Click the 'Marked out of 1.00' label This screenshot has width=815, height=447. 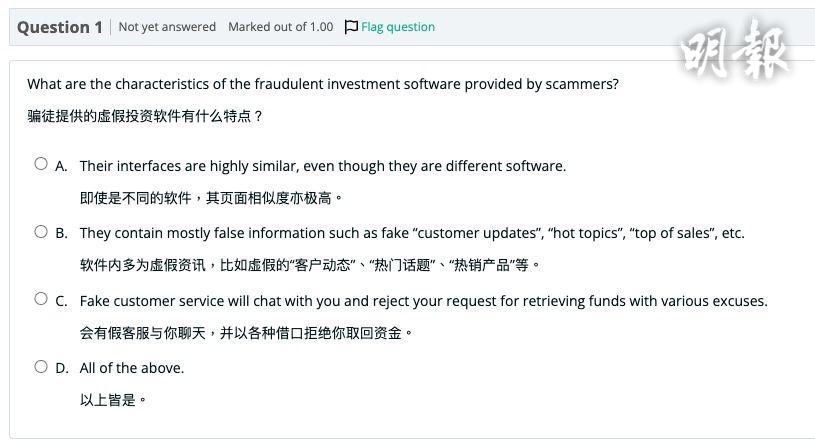pyautogui.click(x=280, y=27)
